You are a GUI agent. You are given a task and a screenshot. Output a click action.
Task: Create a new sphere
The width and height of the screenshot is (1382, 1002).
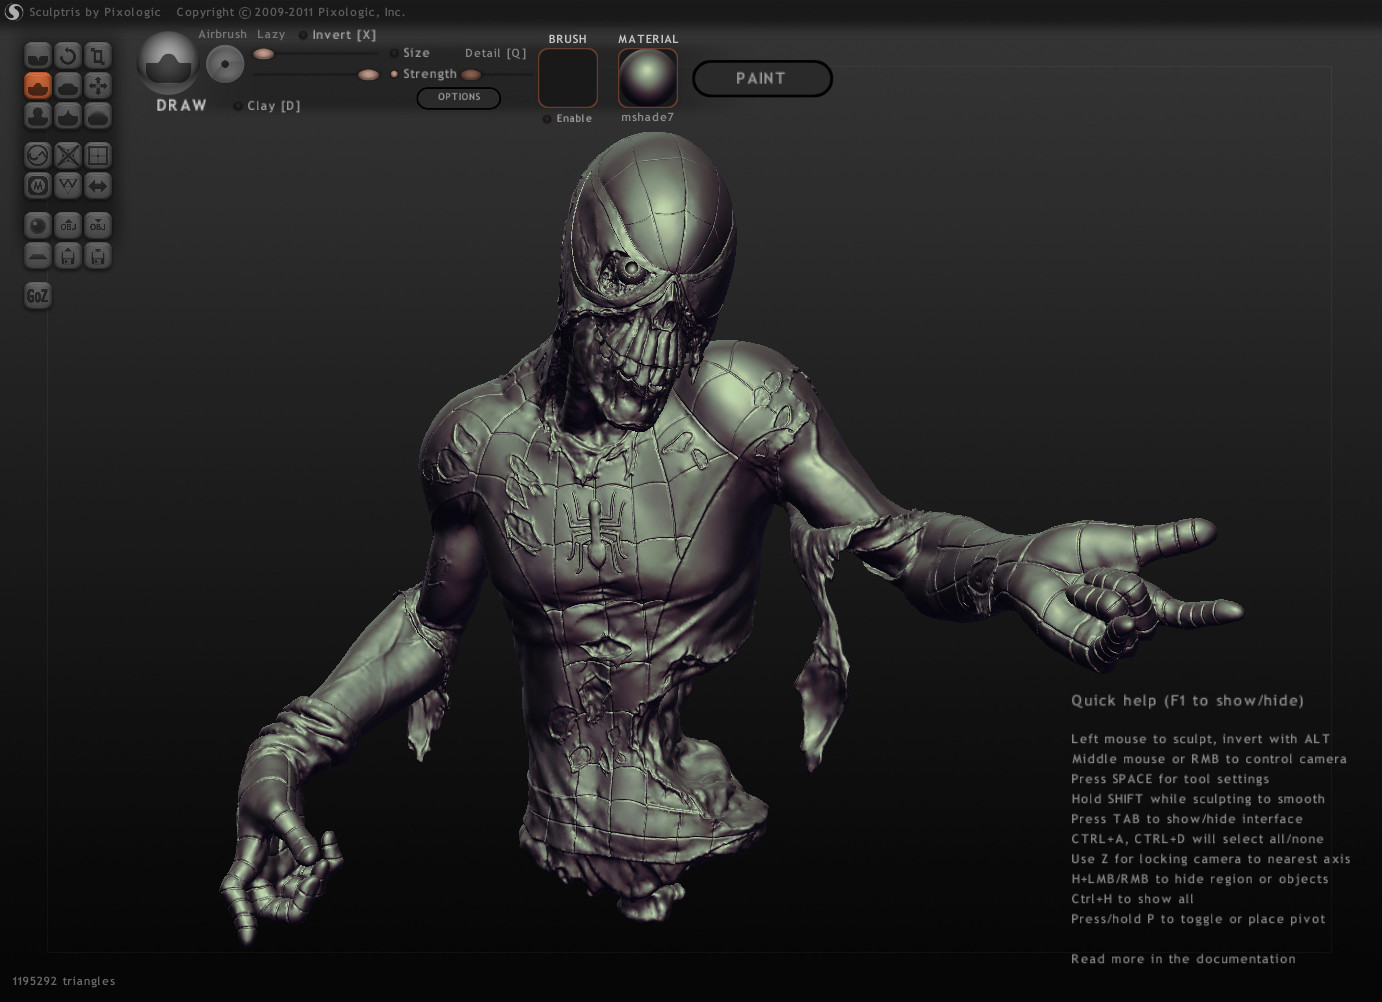[38, 226]
